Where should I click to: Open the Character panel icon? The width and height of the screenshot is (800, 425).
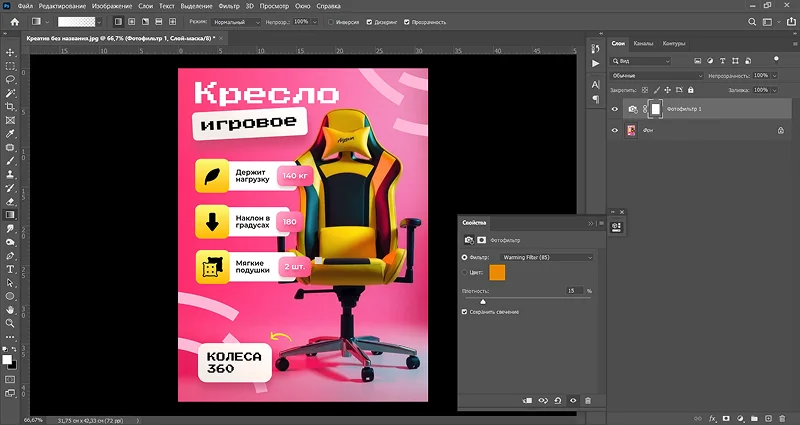tap(595, 84)
